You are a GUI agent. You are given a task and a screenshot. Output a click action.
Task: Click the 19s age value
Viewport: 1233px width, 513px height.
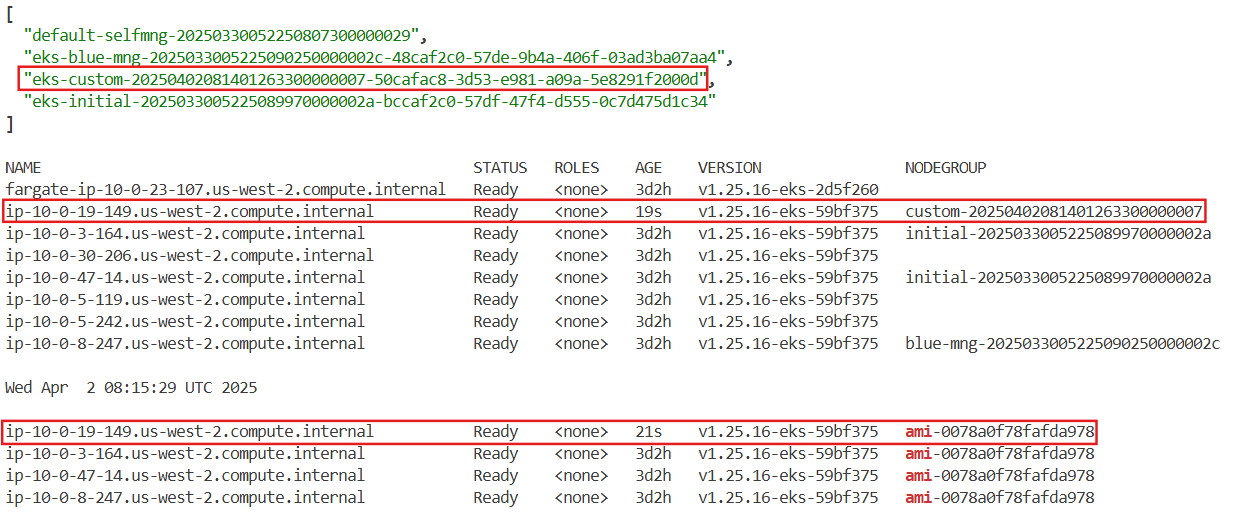(648, 212)
